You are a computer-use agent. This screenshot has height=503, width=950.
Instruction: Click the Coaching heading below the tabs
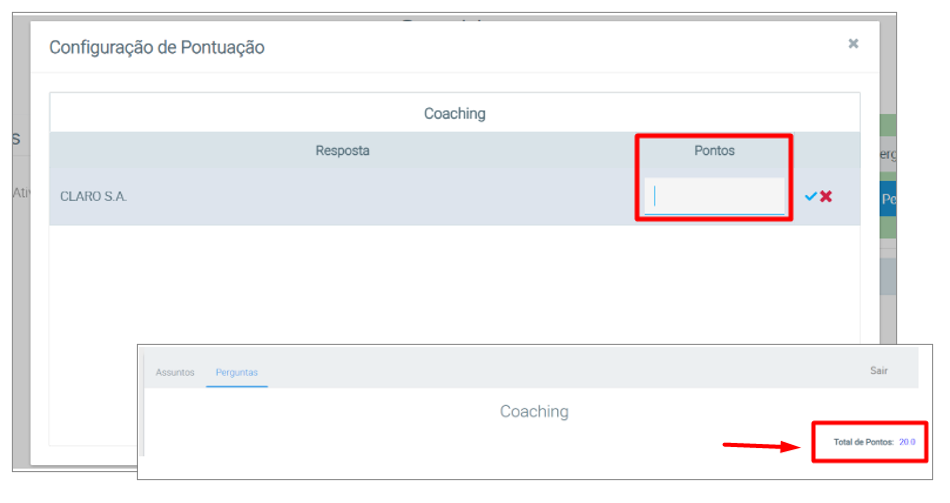(x=534, y=411)
